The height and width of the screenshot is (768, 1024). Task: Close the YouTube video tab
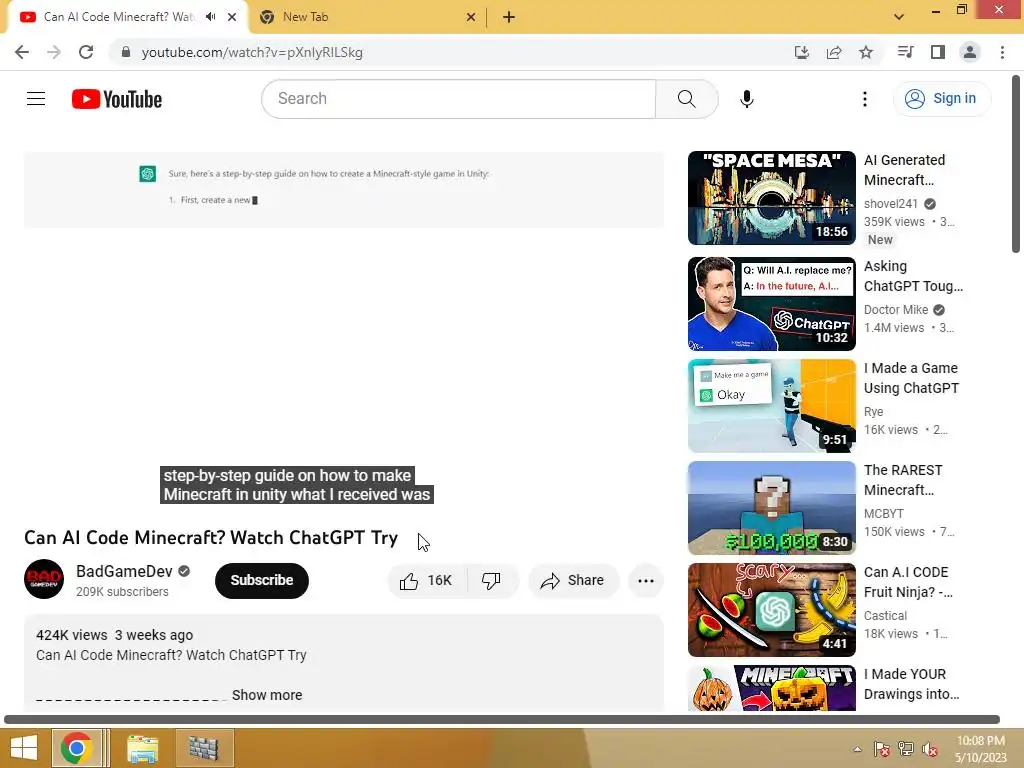click(x=232, y=17)
